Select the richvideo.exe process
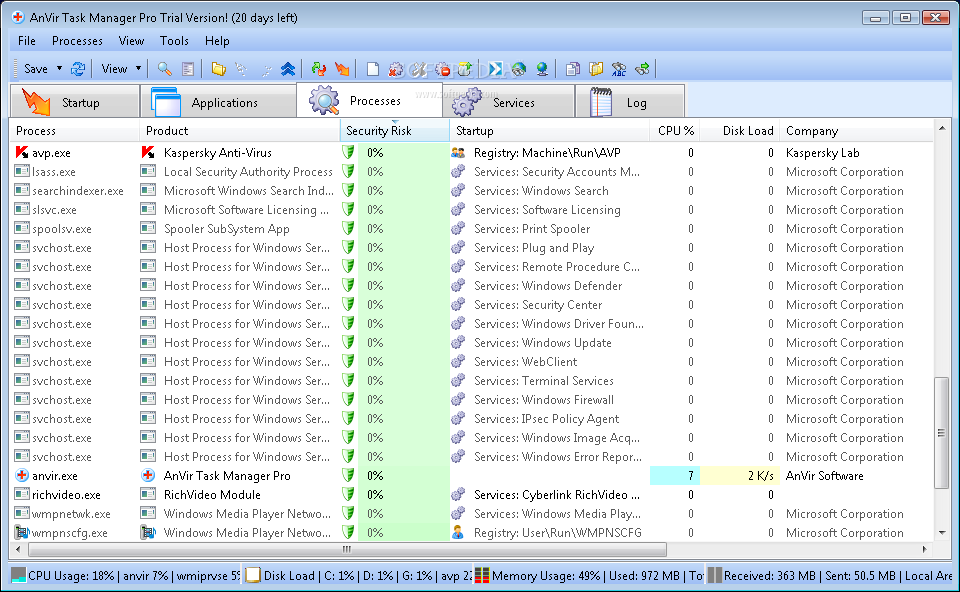 (x=66, y=495)
